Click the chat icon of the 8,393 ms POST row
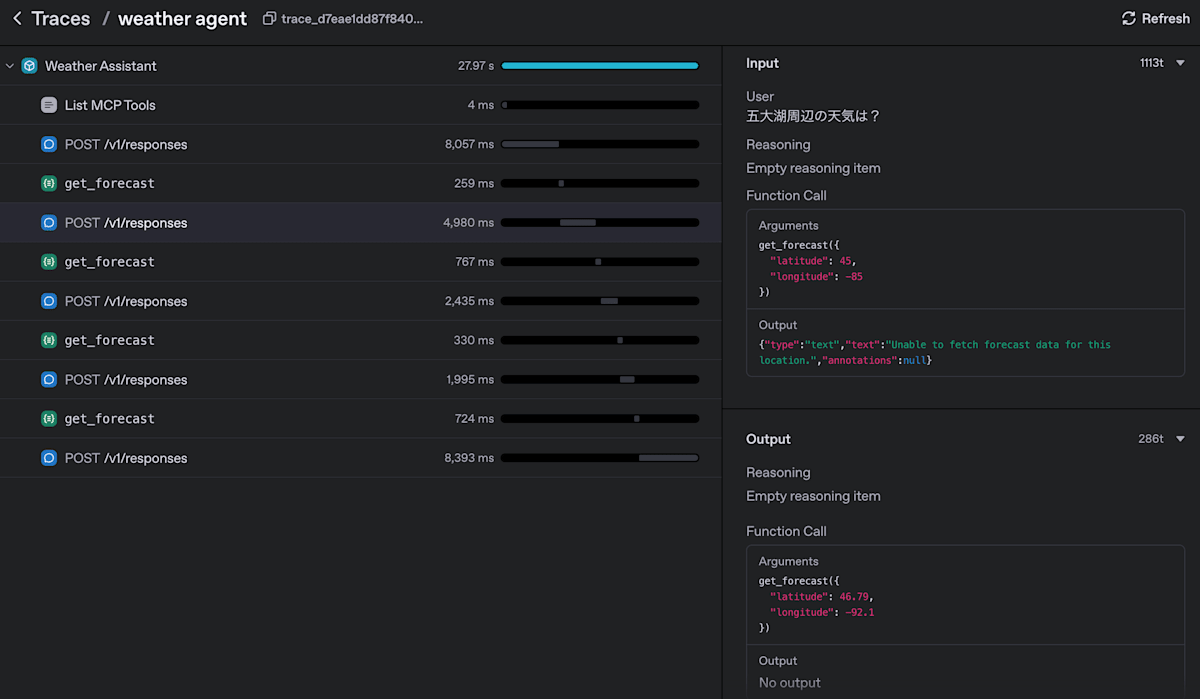The image size is (1200, 699). 49,458
